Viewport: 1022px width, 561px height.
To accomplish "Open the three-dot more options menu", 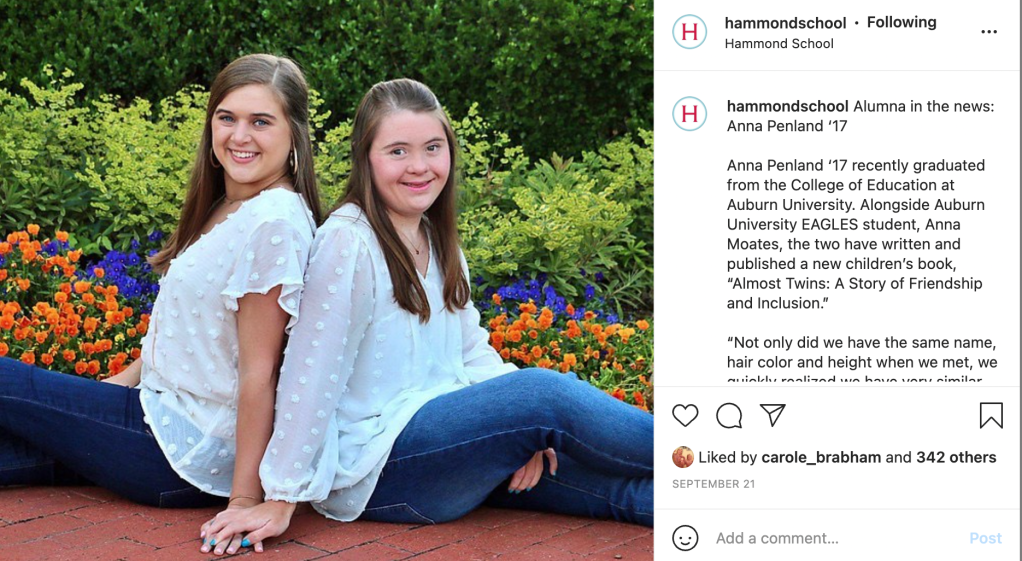I will point(989,32).
